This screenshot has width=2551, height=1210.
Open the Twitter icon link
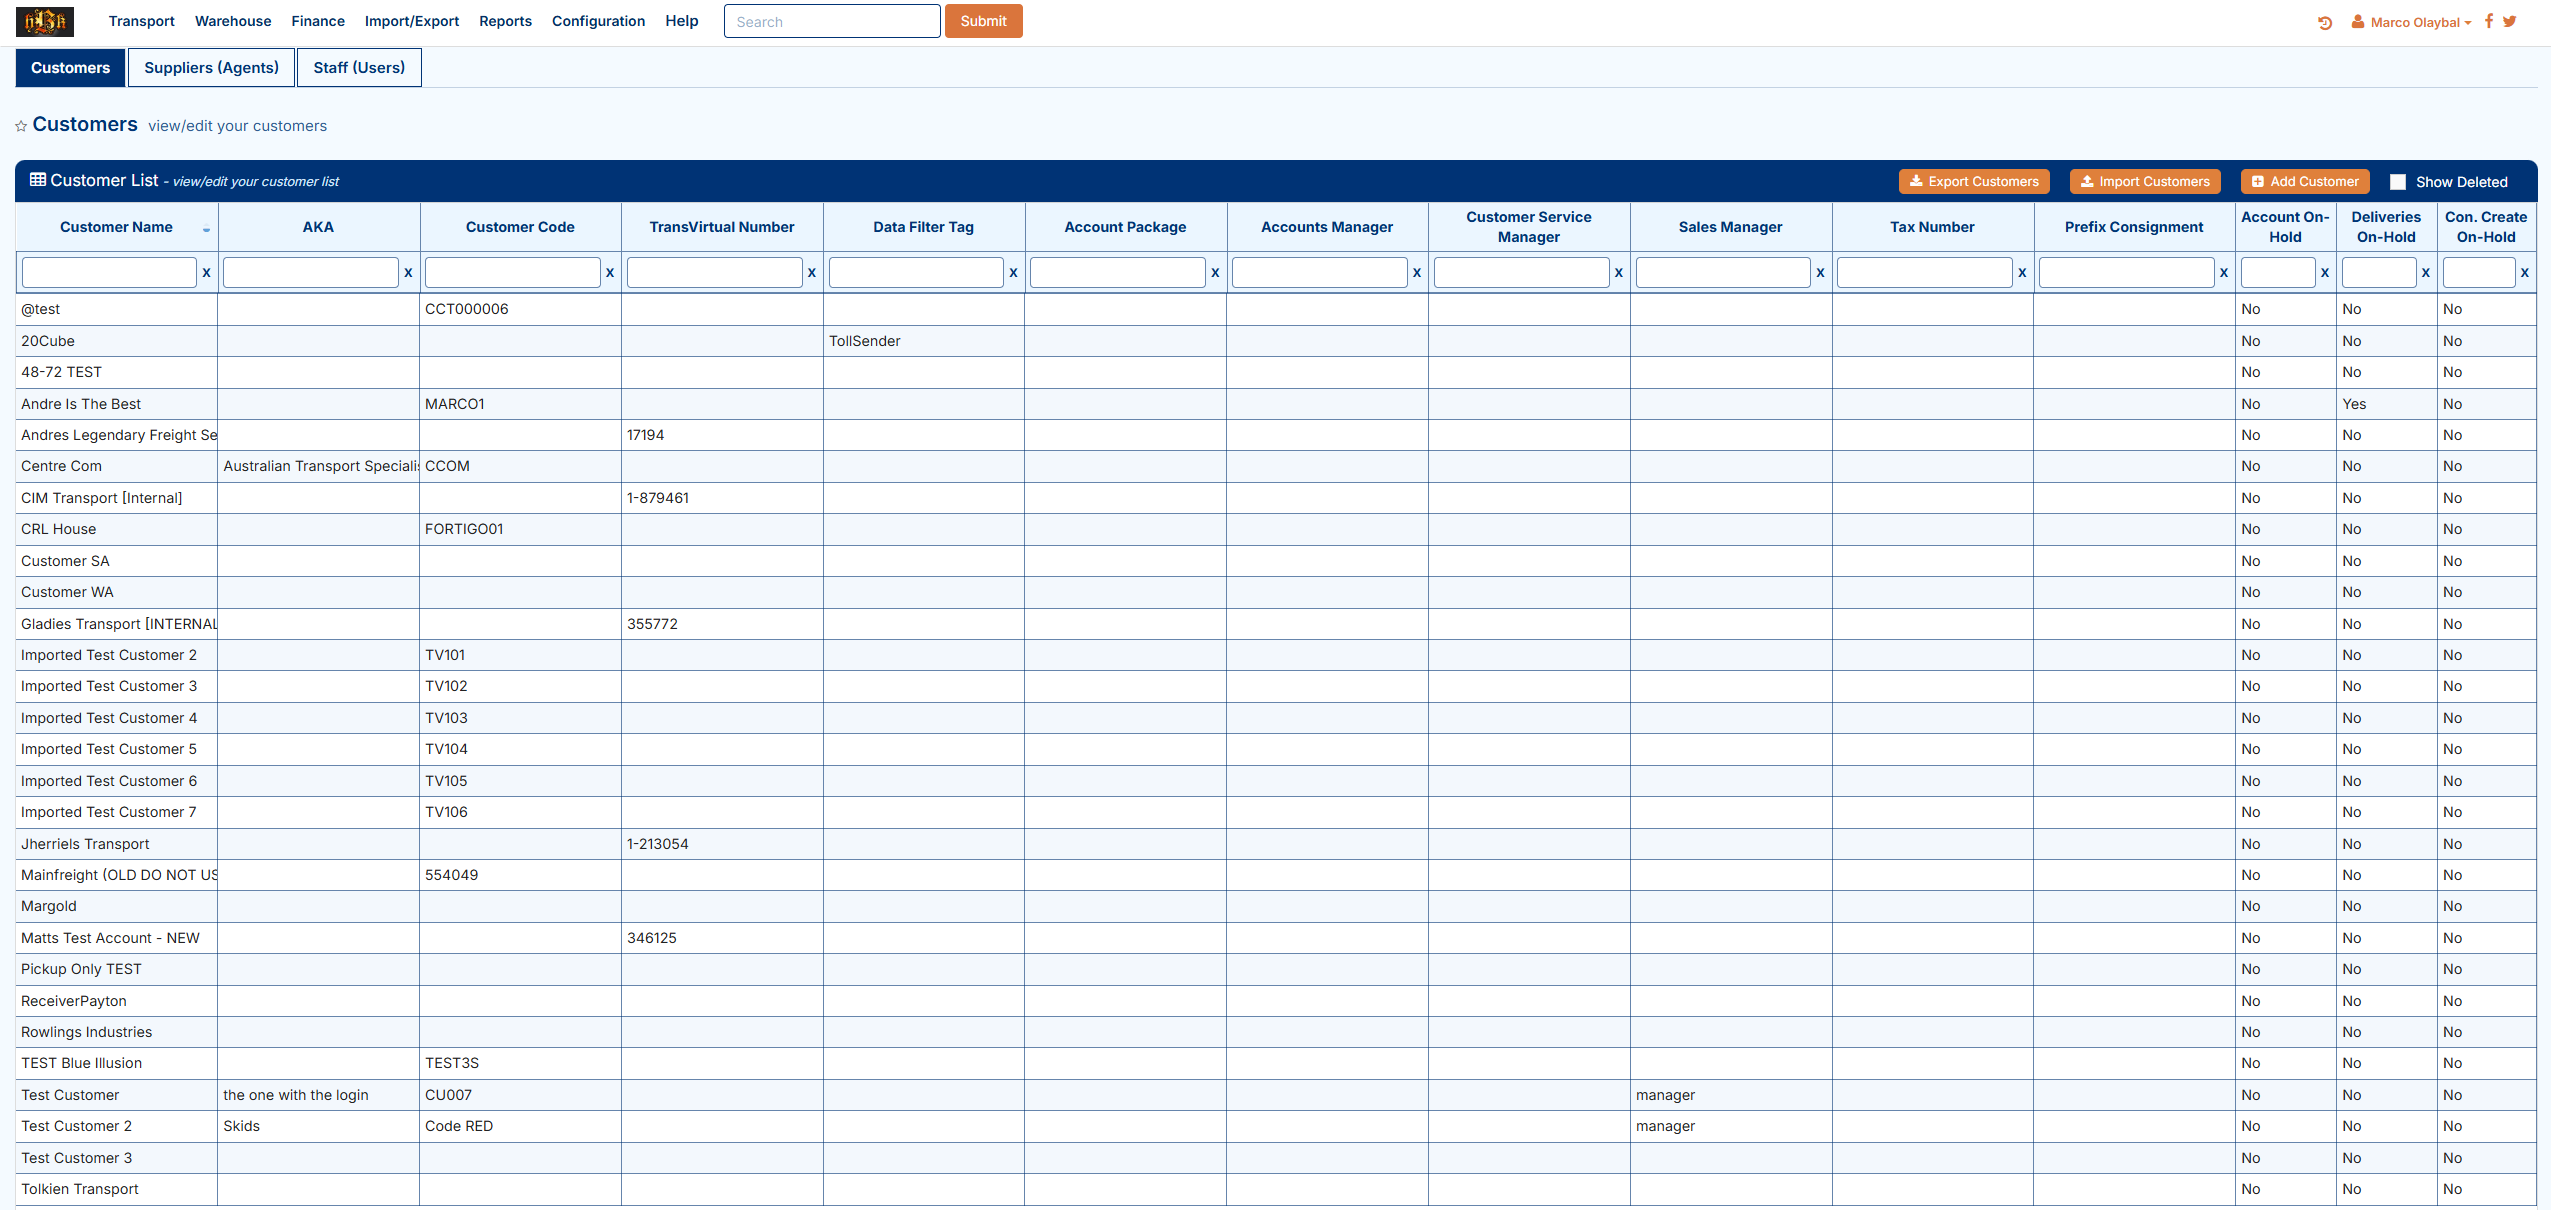[2510, 21]
